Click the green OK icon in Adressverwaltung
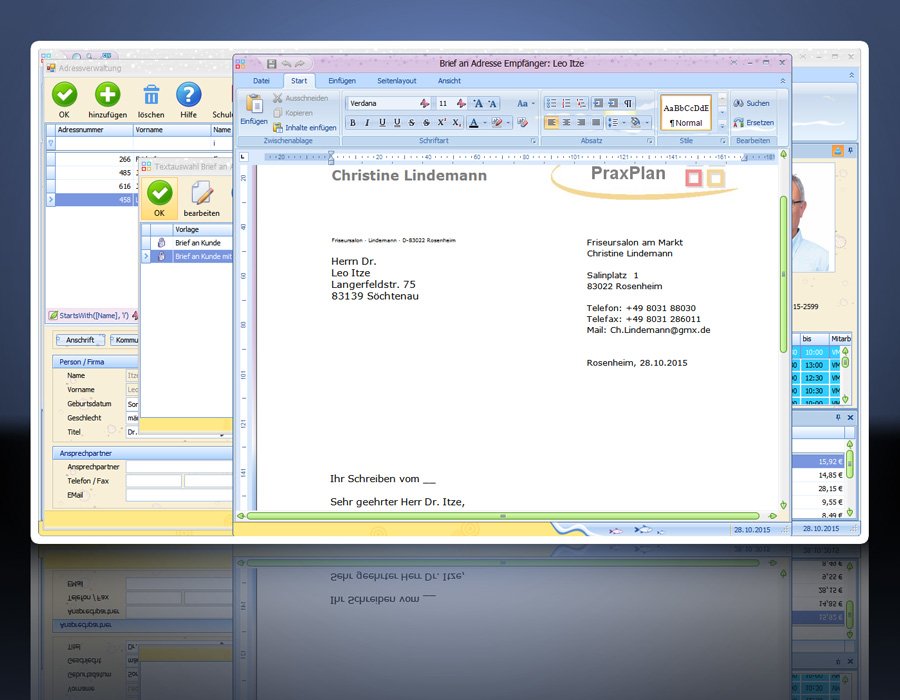 tap(64, 94)
